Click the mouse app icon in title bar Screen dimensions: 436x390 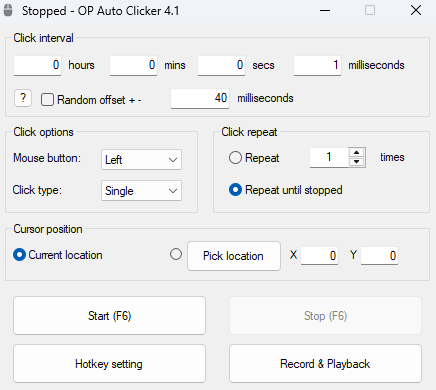tap(8, 10)
